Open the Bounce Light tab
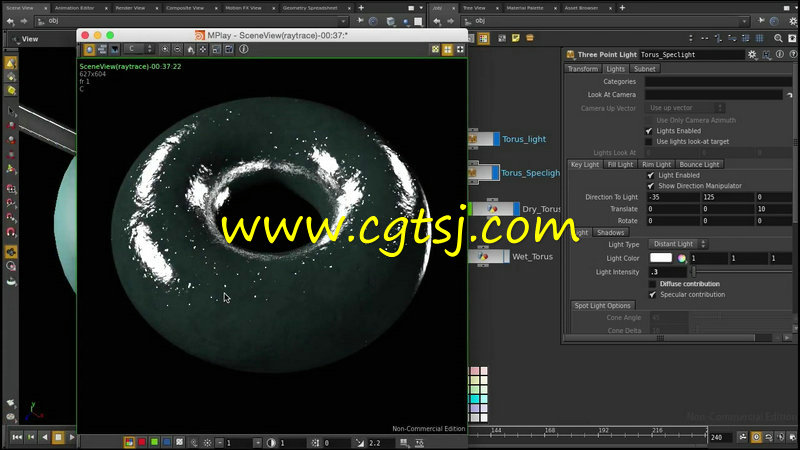Viewport: 800px width, 450px height. [699, 164]
